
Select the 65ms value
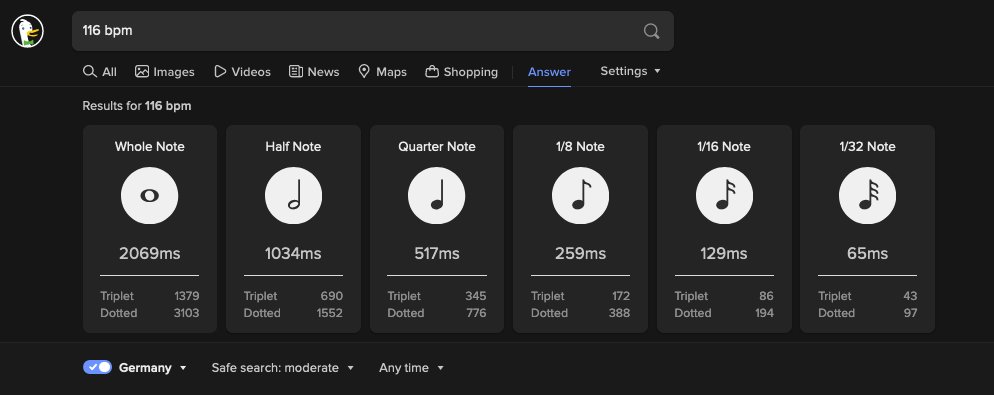click(868, 254)
